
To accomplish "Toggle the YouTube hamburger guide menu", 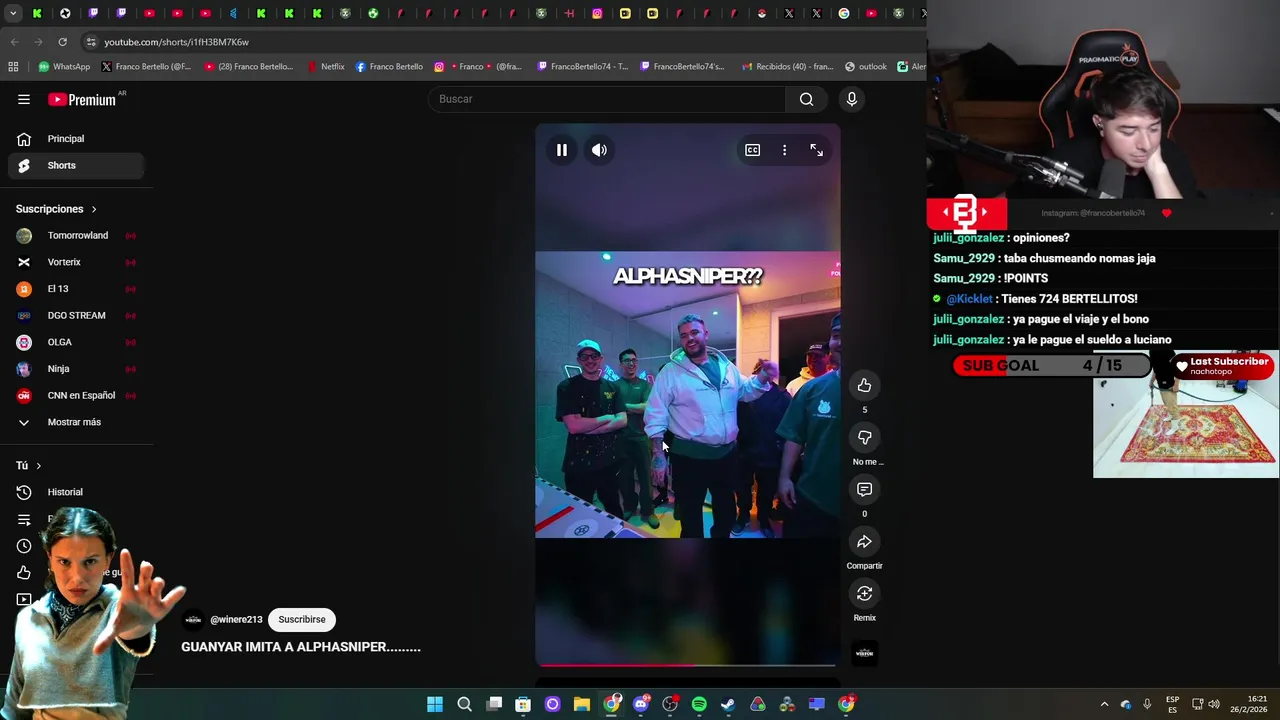I will pos(24,99).
